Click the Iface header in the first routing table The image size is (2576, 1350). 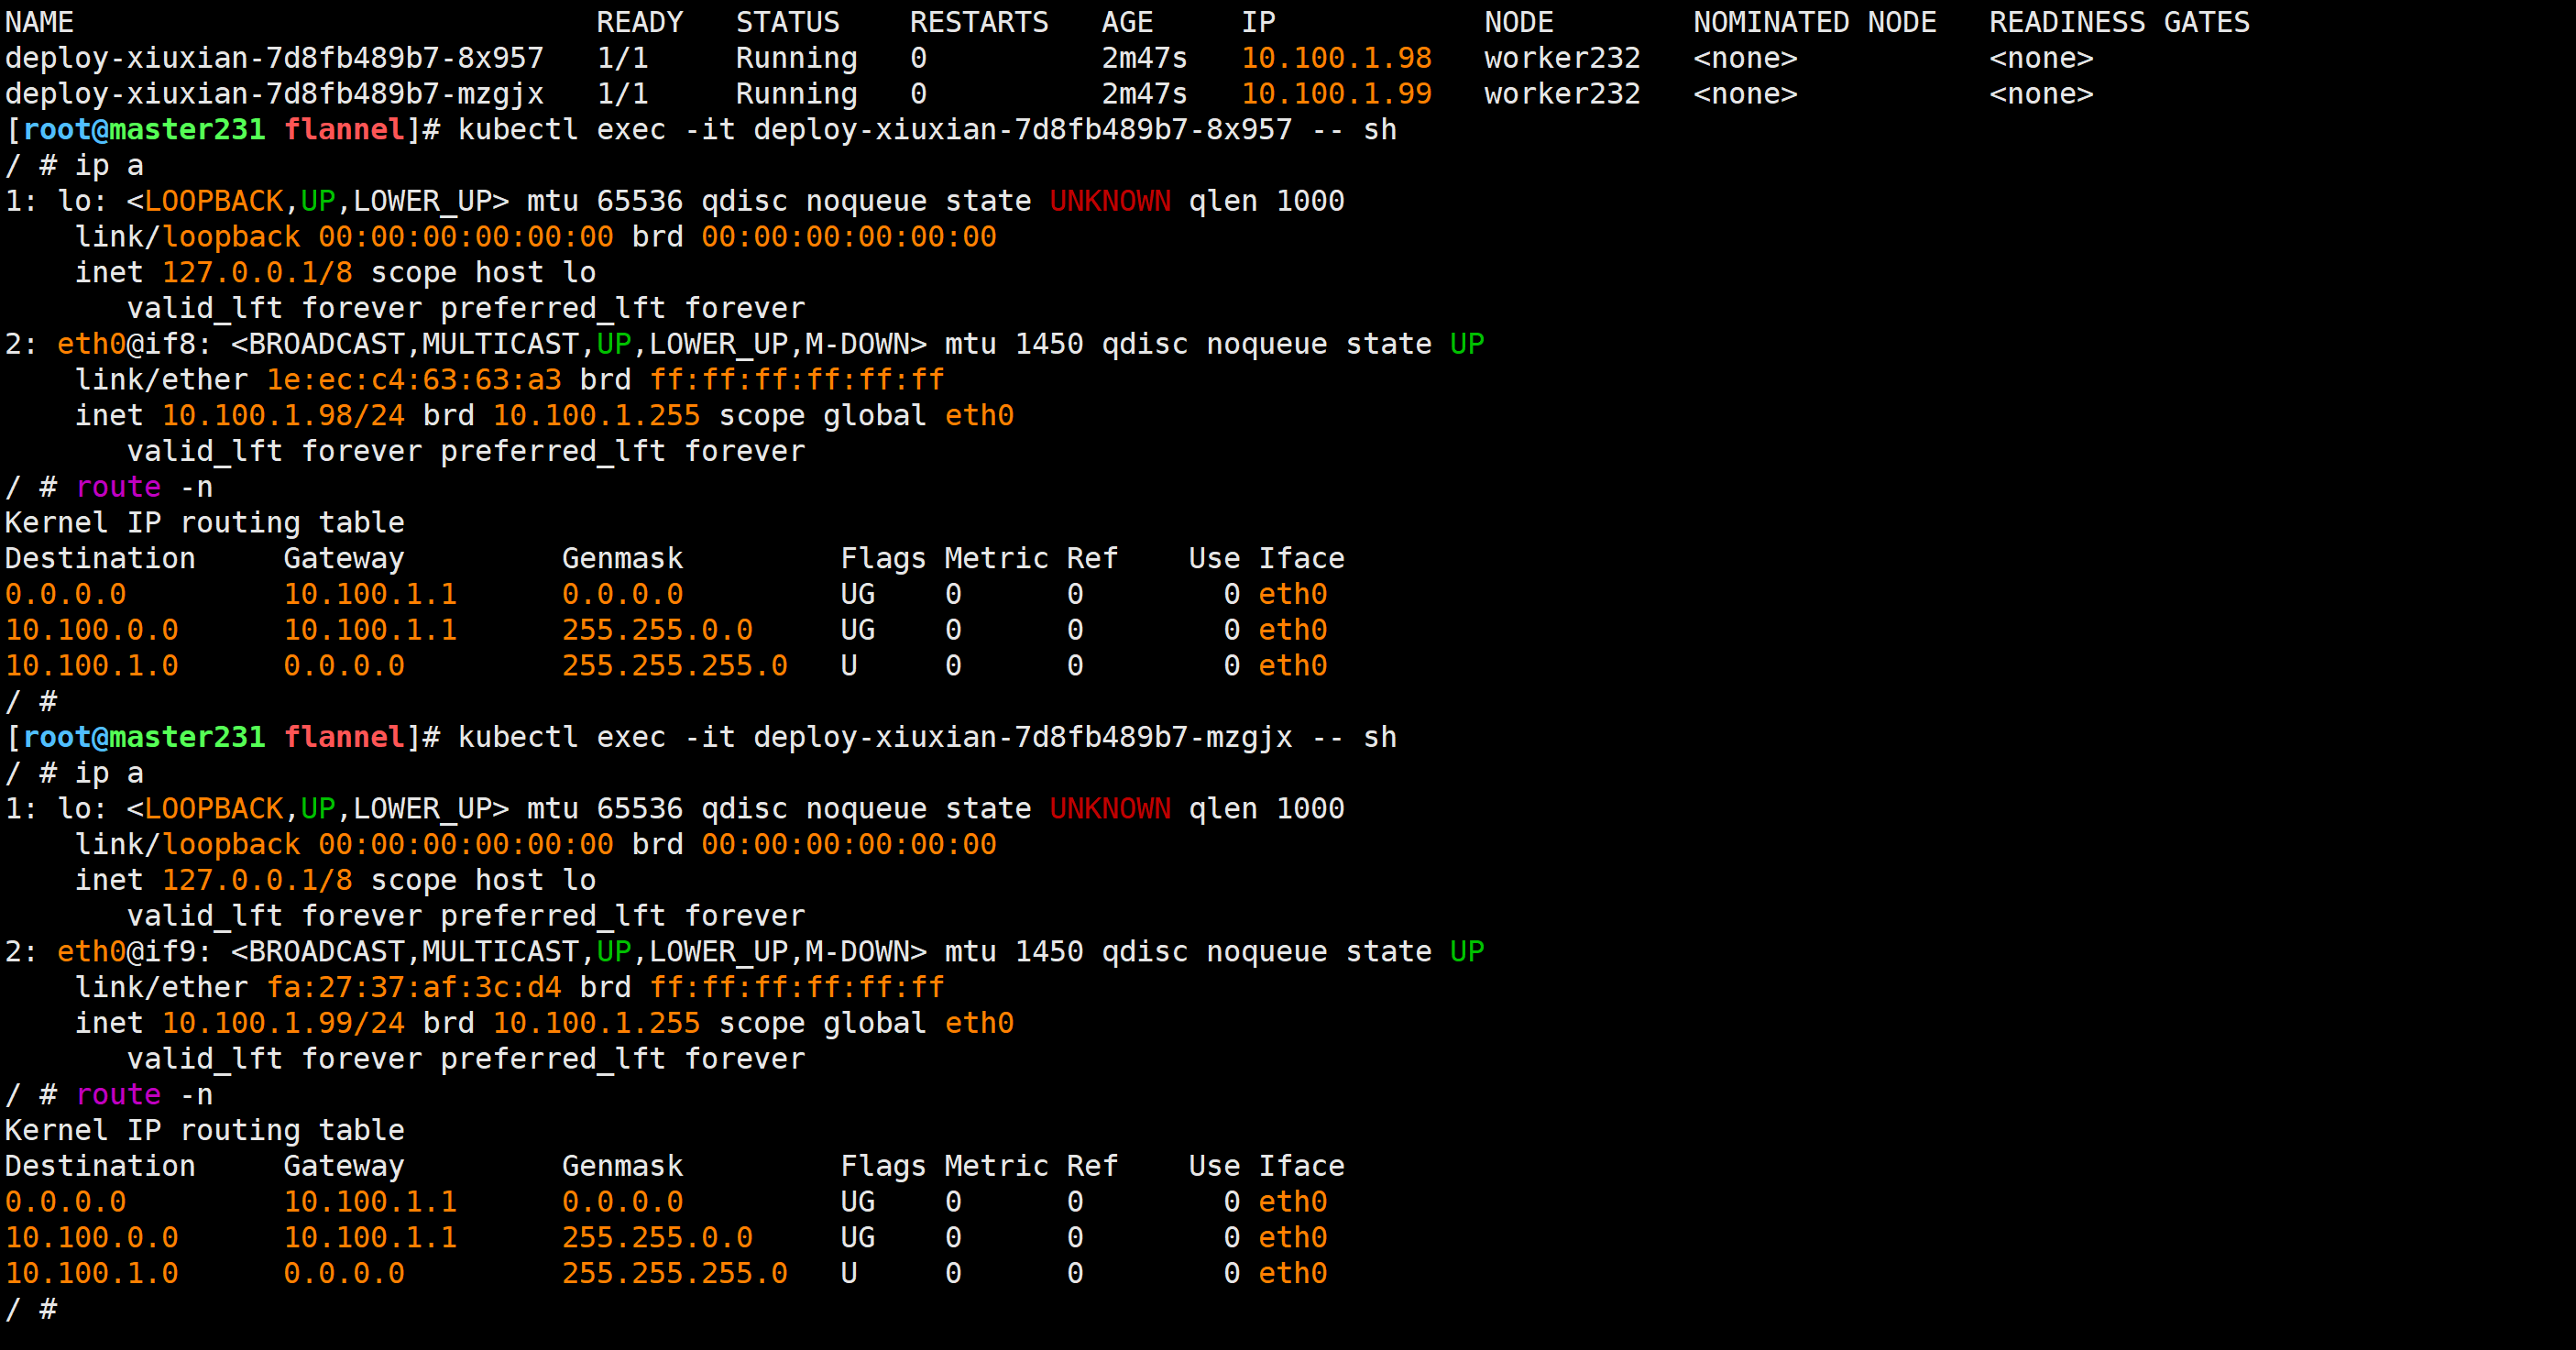[x=1301, y=558]
